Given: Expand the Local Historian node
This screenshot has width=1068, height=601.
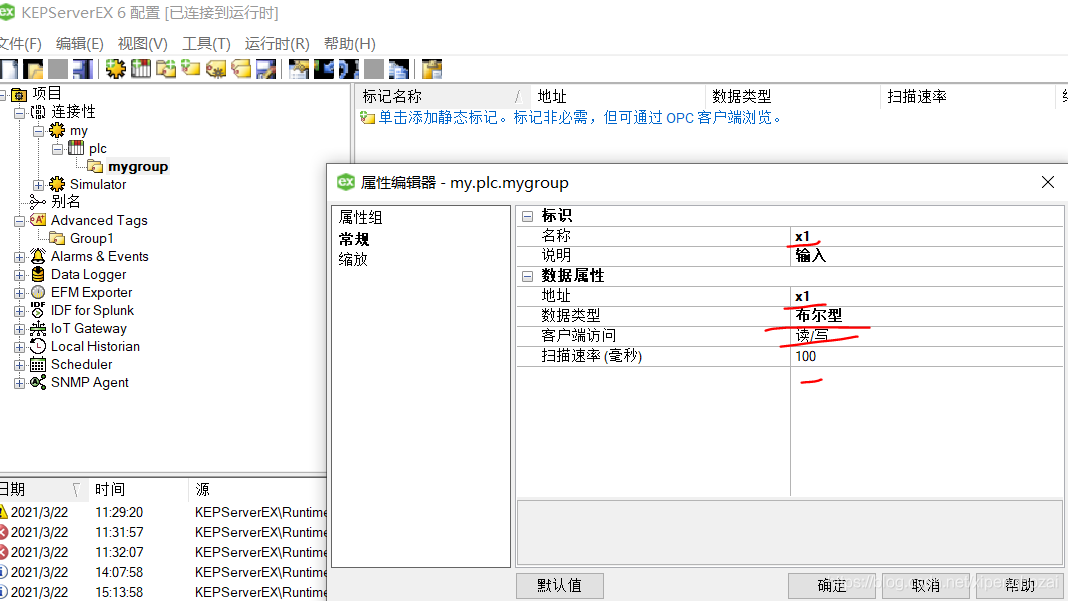Looking at the screenshot, I should pyautogui.click(x=20, y=347).
